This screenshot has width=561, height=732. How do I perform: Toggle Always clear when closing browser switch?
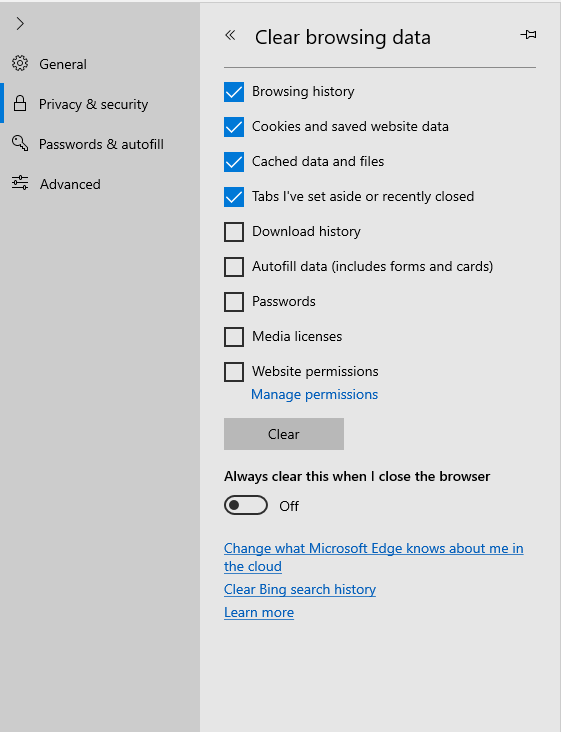point(246,505)
